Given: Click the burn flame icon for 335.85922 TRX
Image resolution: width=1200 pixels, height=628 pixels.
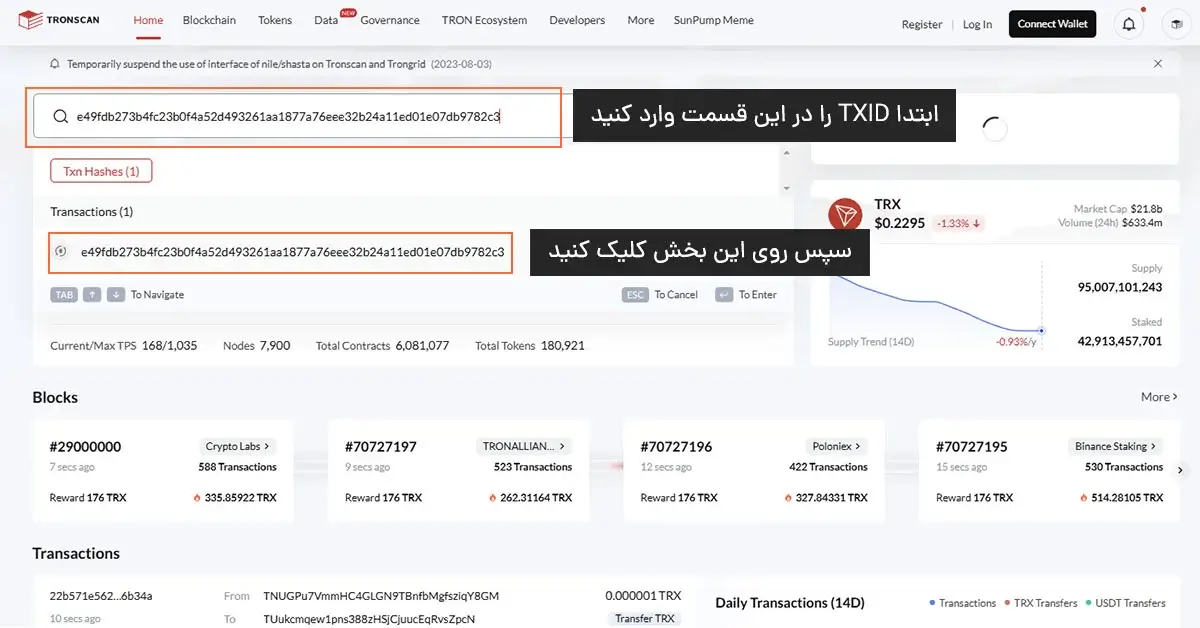Looking at the screenshot, I should pos(196,497).
